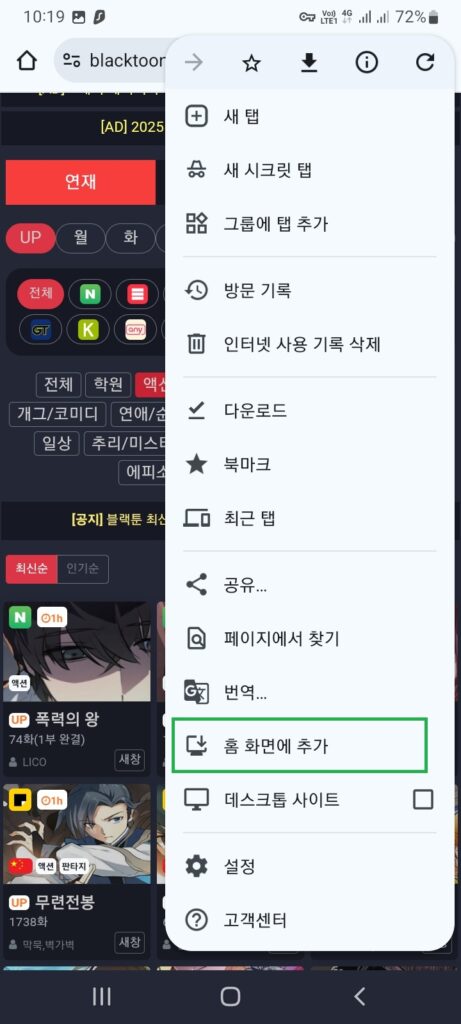Tap the download arrow icon in menu header
This screenshot has width=461, height=1024.
309,63
